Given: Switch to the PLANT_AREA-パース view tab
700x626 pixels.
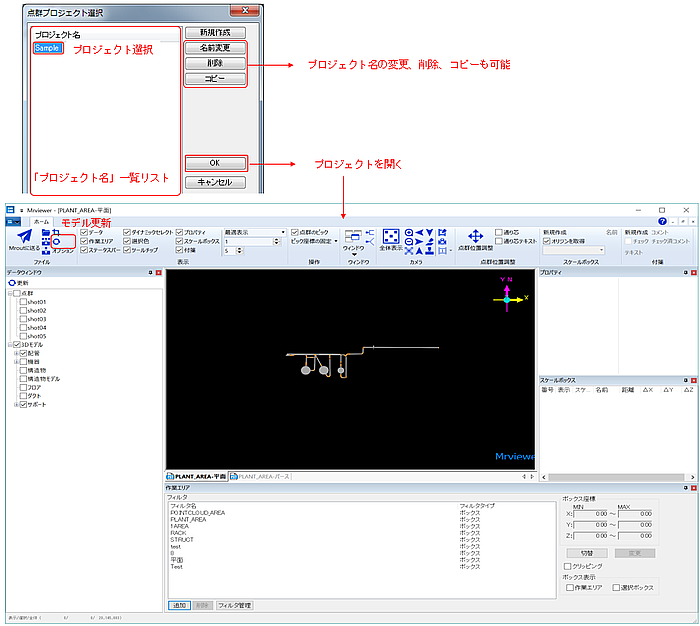Looking at the screenshot, I should tap(260, 476).
